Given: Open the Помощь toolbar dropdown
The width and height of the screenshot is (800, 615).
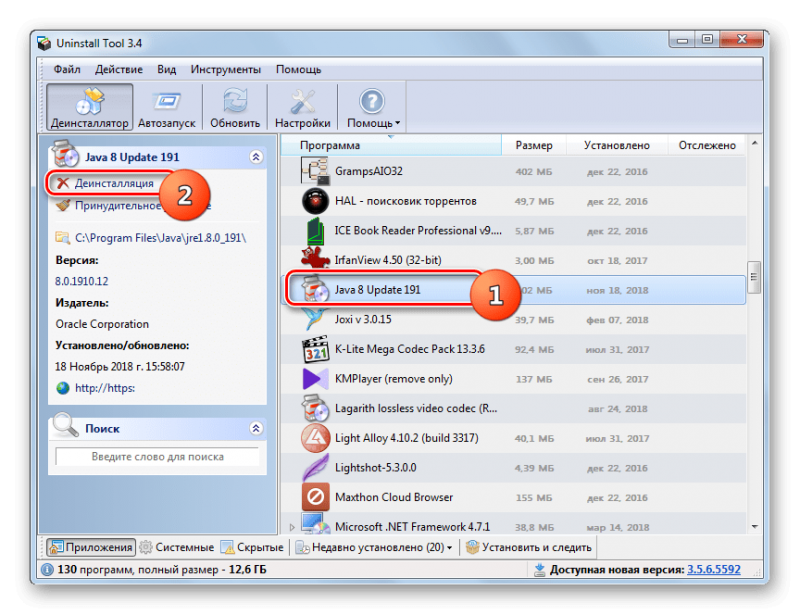Looking at the screenshot, I should coord(373,107).
